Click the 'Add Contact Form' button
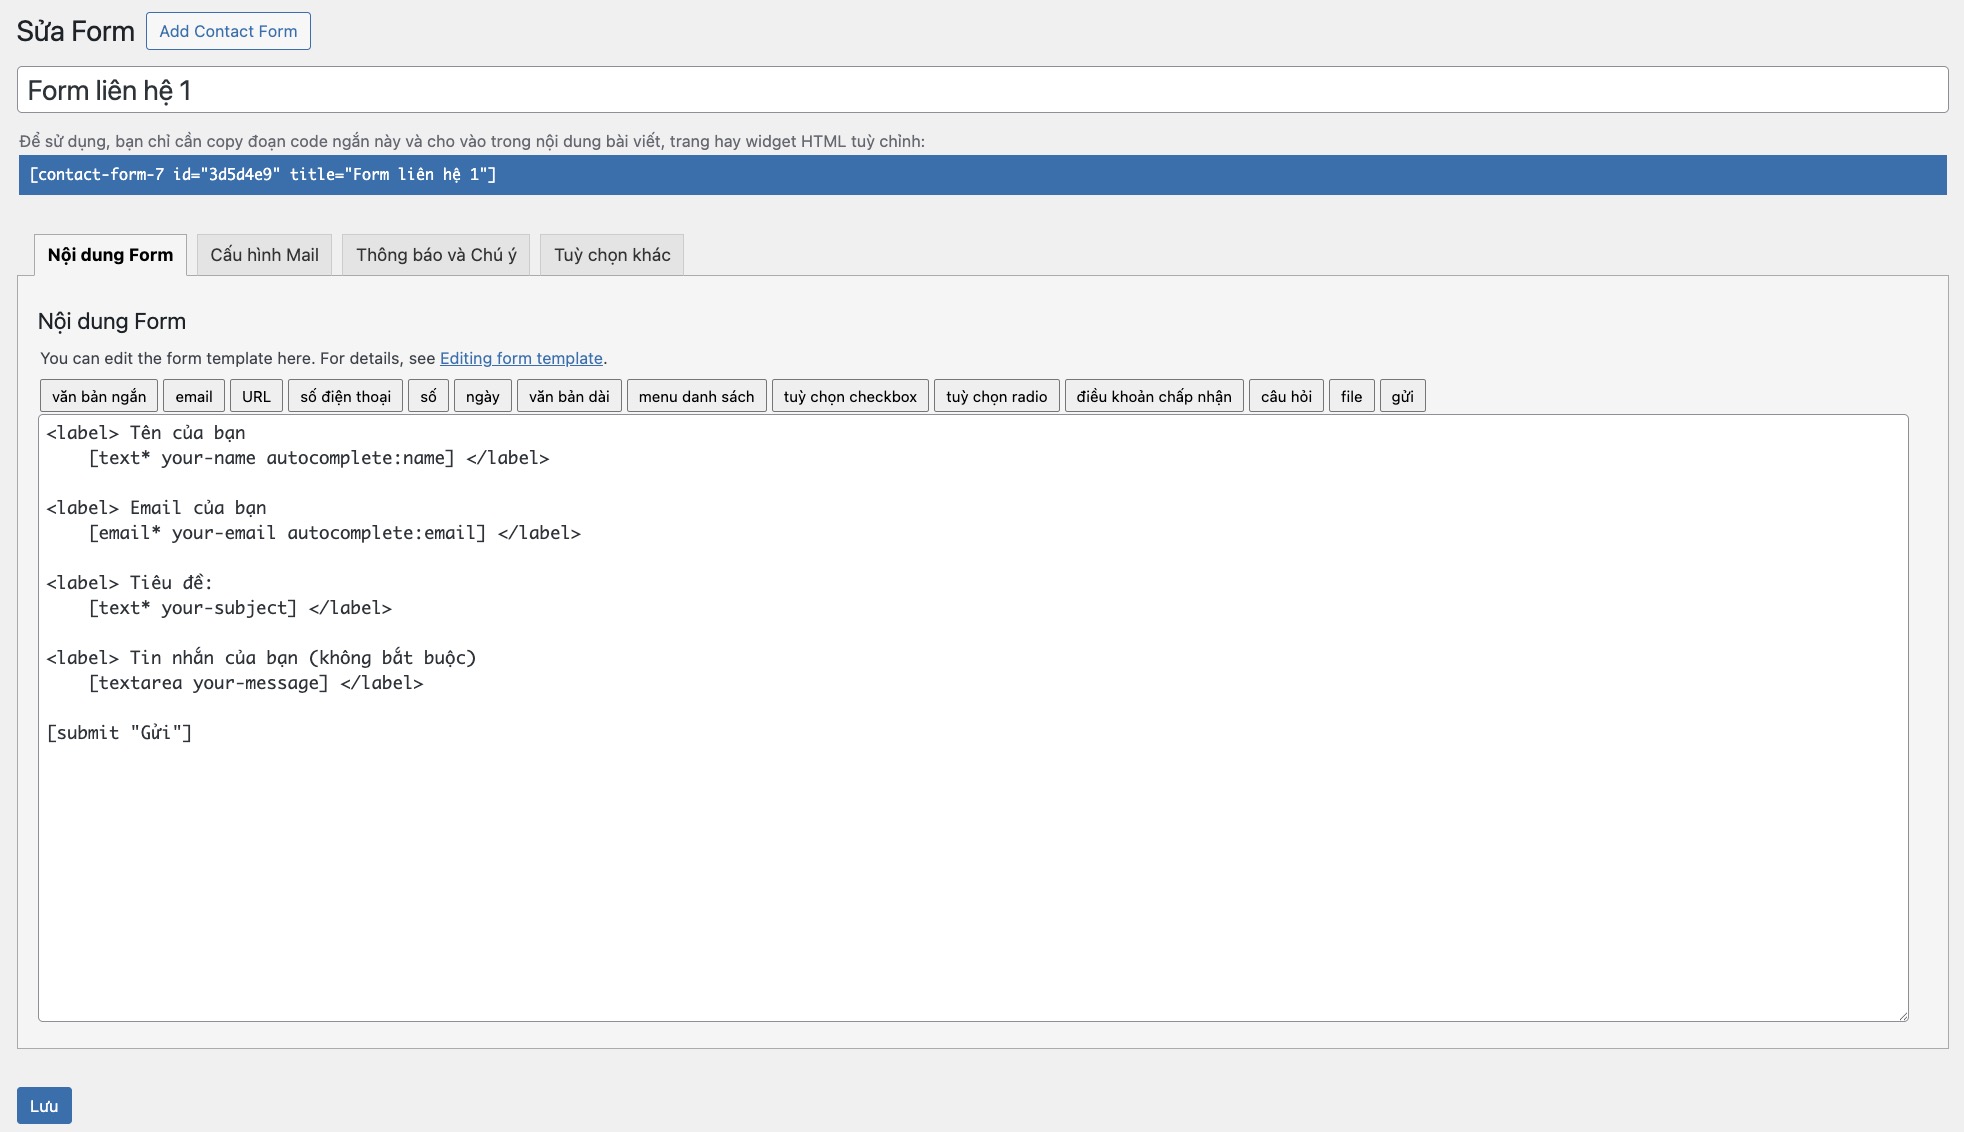 click(x=228, y=30)
